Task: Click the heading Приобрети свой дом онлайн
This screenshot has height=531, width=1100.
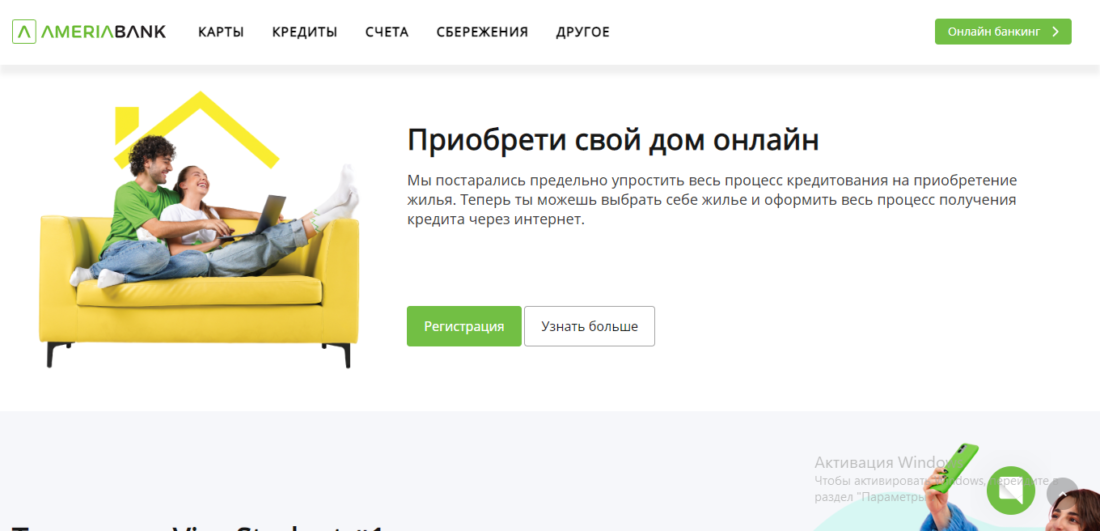Action: [612, 140]
